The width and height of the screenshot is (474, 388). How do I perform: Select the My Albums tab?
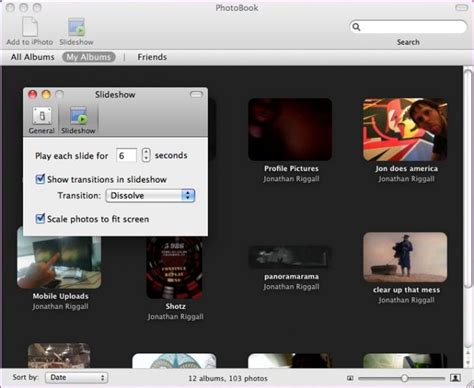(89, 57)
